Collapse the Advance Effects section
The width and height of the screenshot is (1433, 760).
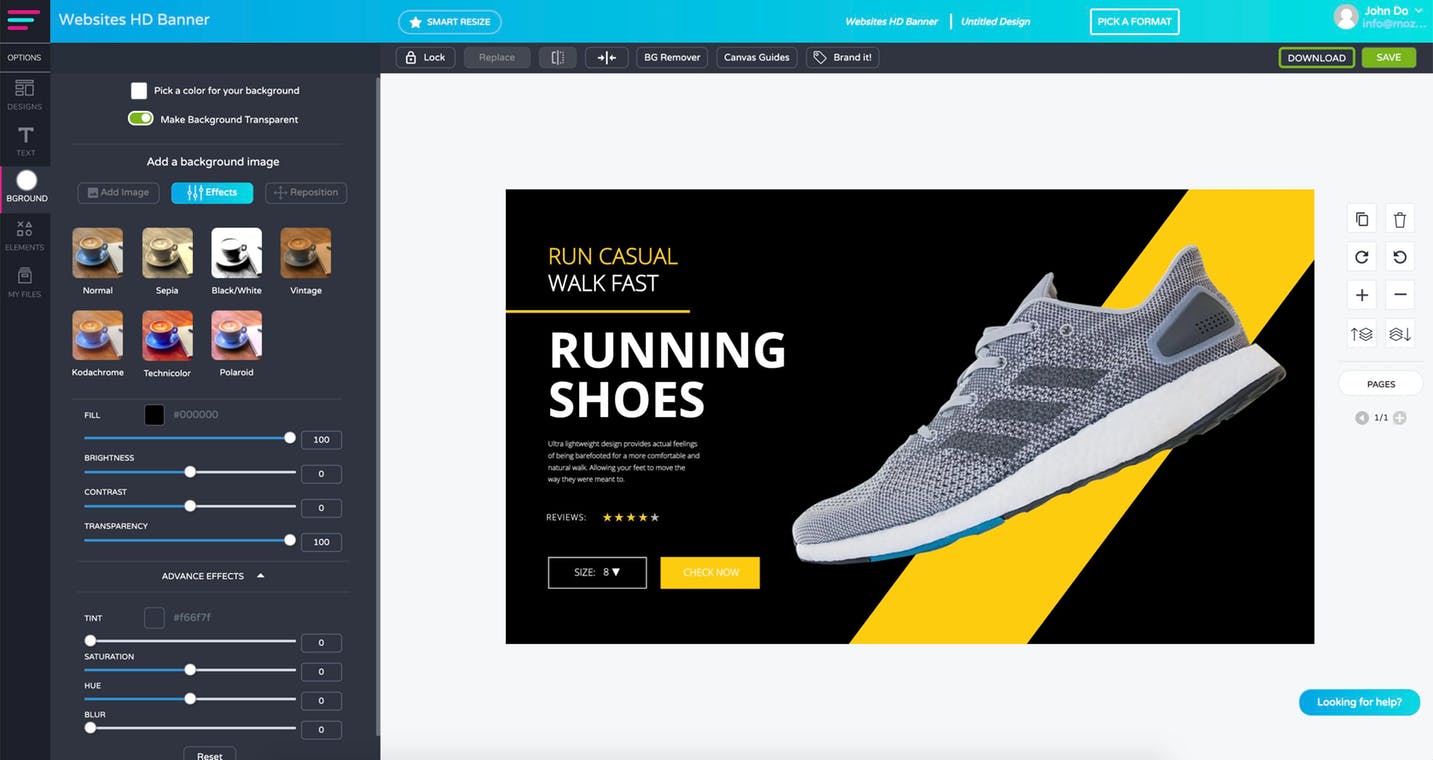(214, 576)
